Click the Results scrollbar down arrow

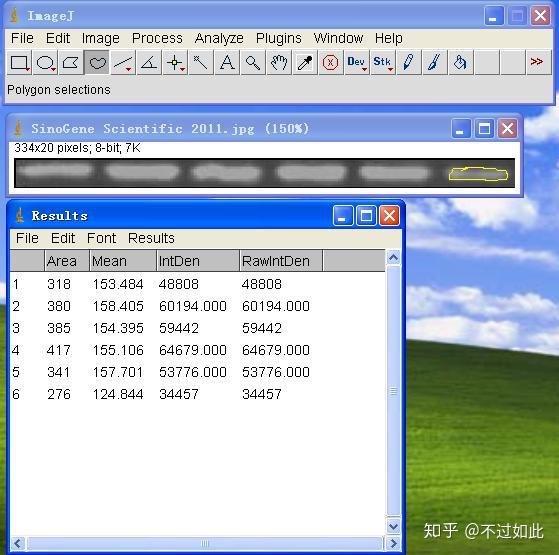click(394, 526)
